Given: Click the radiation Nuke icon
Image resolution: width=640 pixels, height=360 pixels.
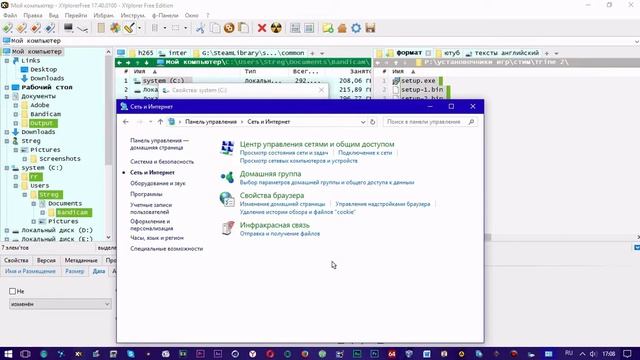Looking at the screenshot, I should [276, 28].
